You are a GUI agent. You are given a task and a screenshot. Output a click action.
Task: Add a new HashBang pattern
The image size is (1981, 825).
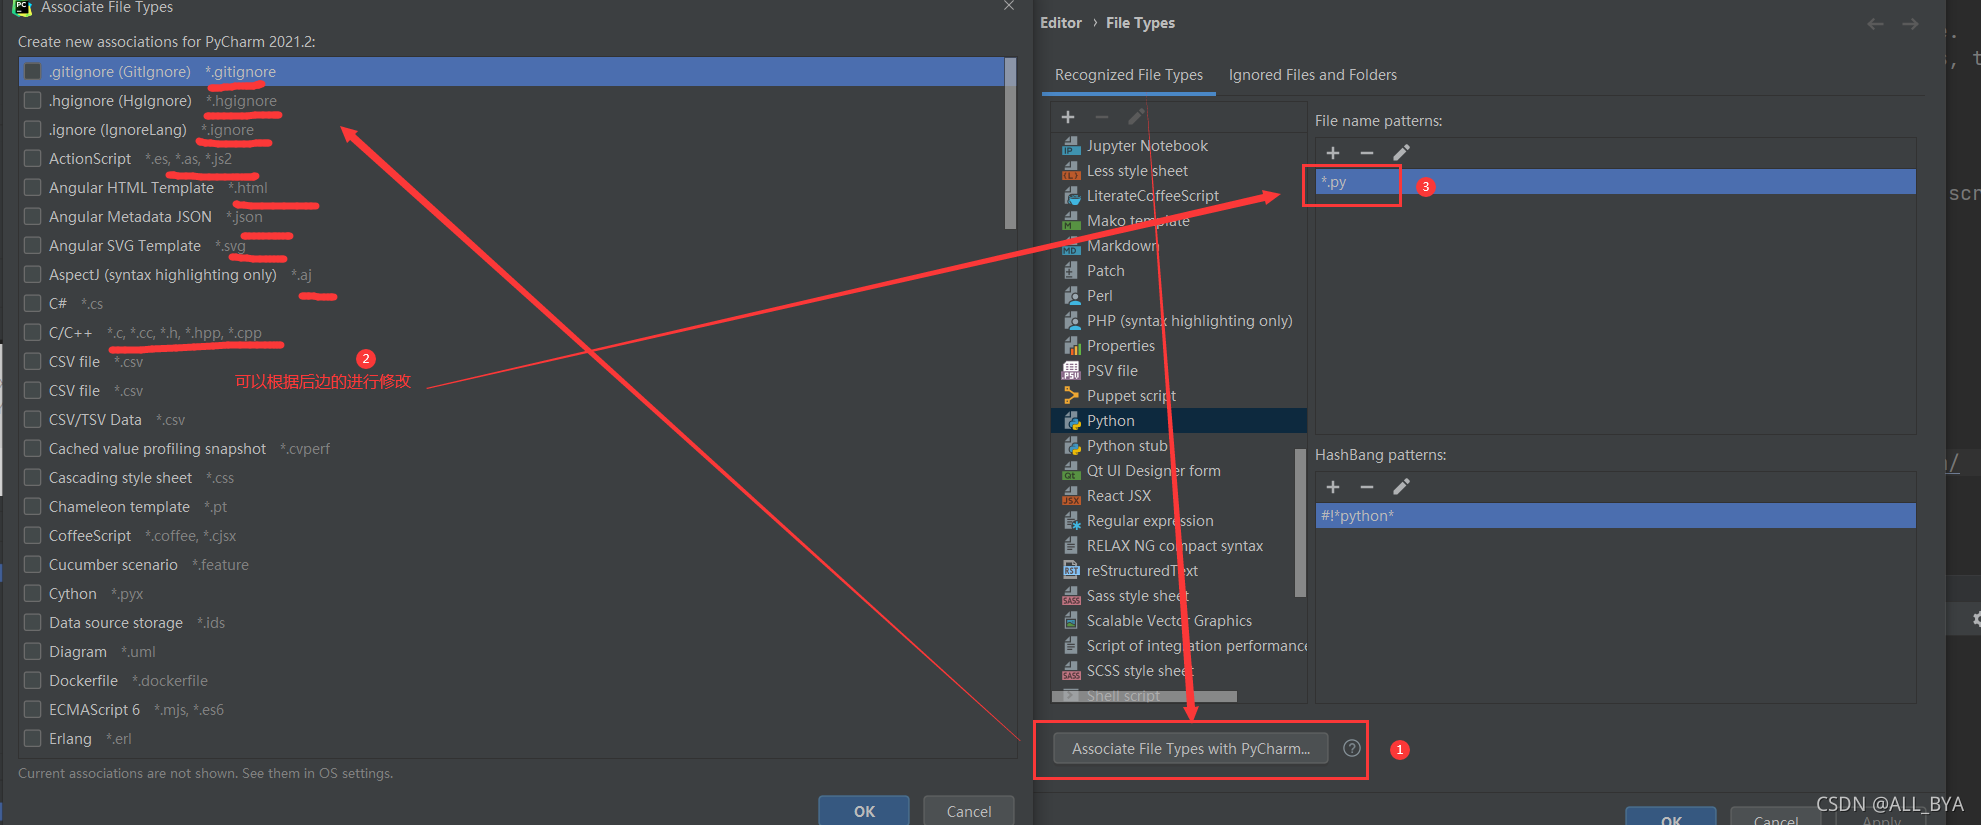[1333, 487]
